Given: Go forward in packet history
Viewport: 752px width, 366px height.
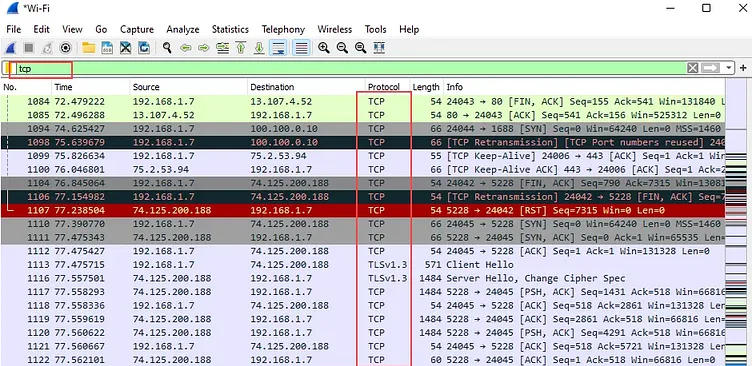Looking at the screenshot, I should [204, 48].
